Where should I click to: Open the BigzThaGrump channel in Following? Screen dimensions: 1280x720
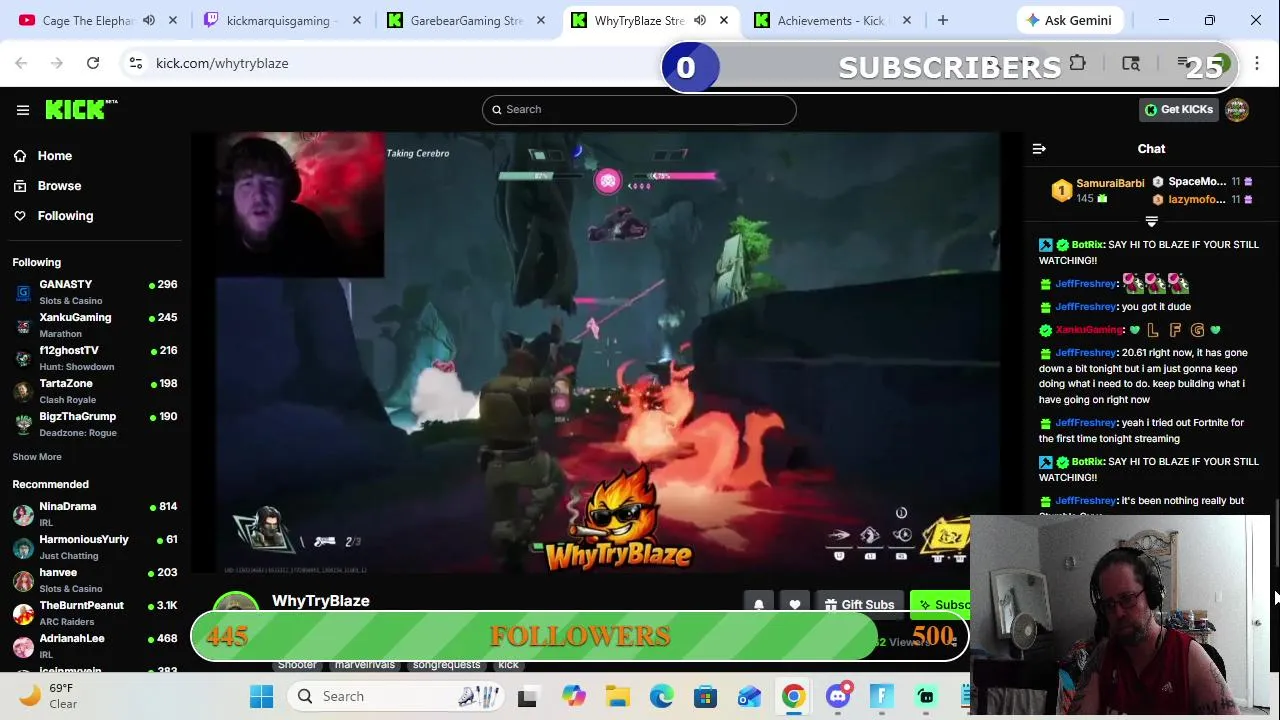point(96,424)
